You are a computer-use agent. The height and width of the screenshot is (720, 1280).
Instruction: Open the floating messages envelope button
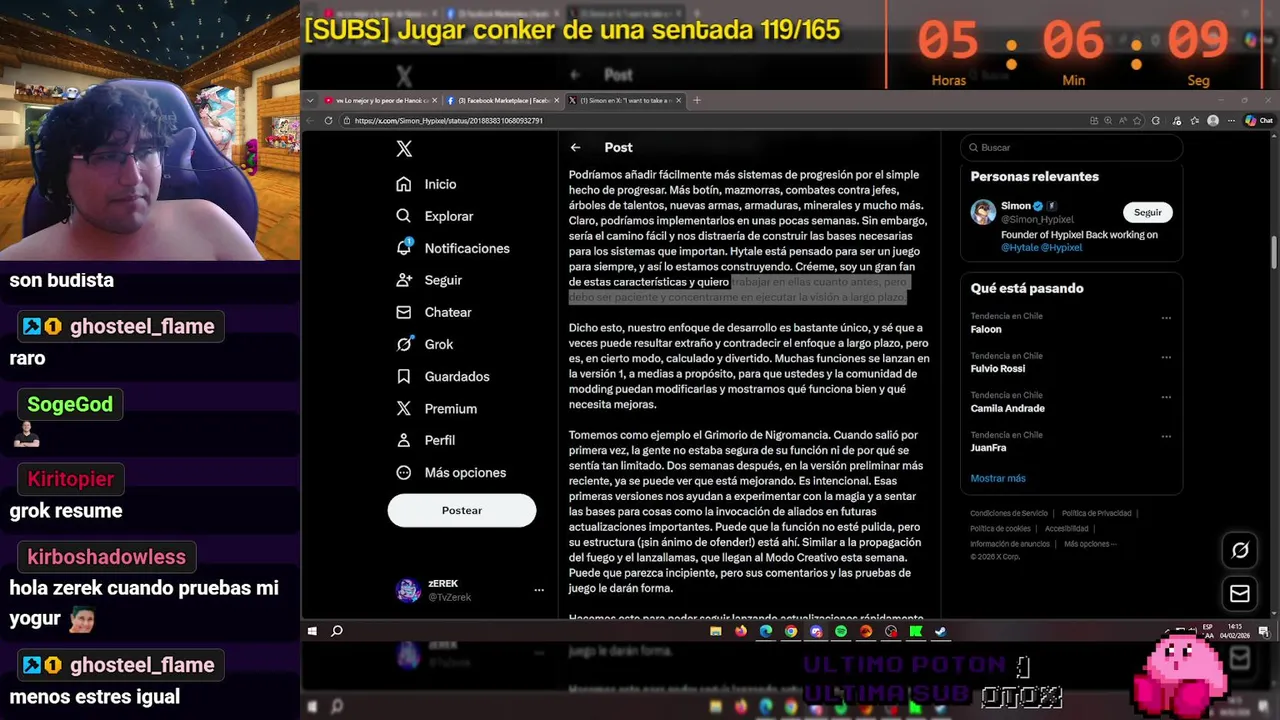1240,594
